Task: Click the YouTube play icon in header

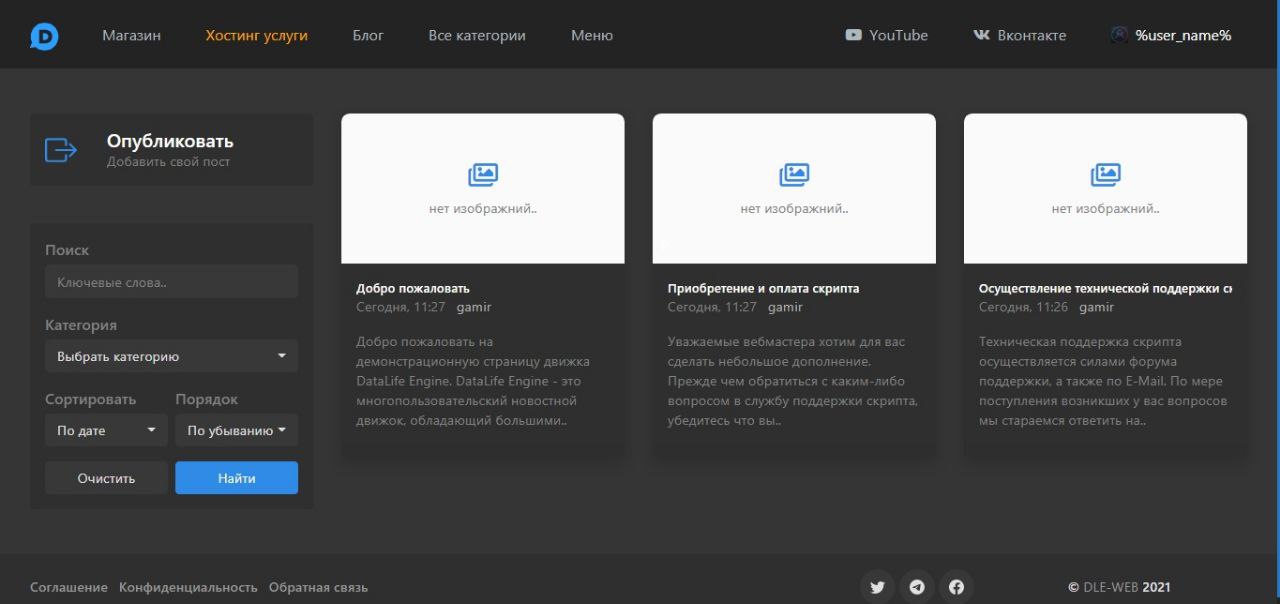Action: [x=853, y=35]
